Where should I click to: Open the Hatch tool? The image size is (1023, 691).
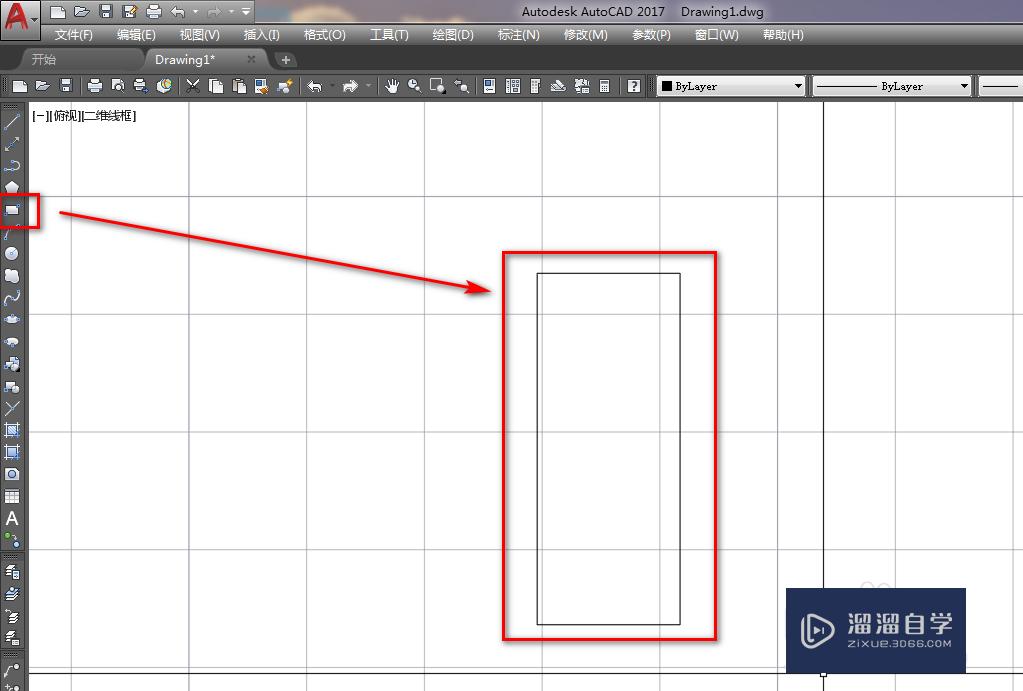coord(13,429)
